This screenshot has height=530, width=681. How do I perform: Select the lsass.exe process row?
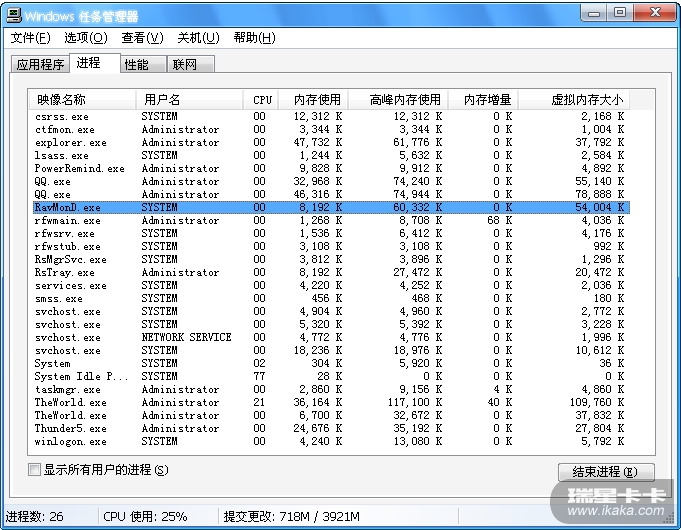[x=331, y=156]
